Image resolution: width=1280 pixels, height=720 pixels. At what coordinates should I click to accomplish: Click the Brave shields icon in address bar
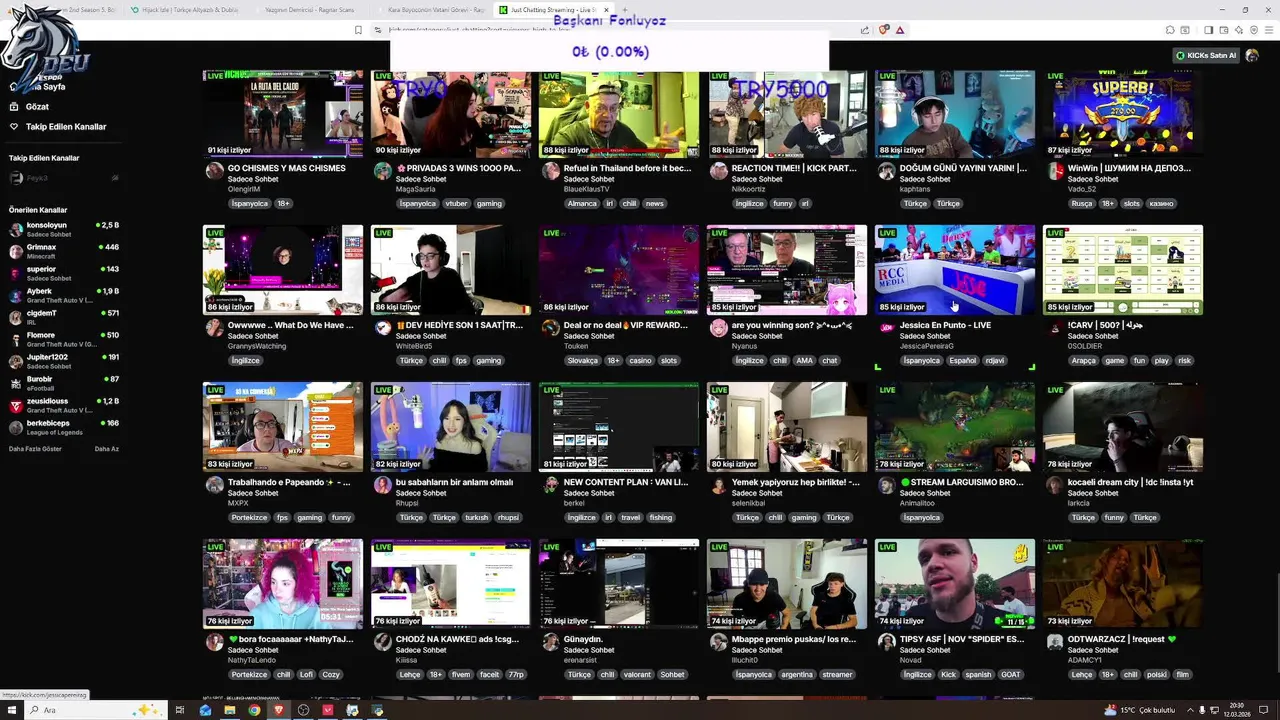883,30
